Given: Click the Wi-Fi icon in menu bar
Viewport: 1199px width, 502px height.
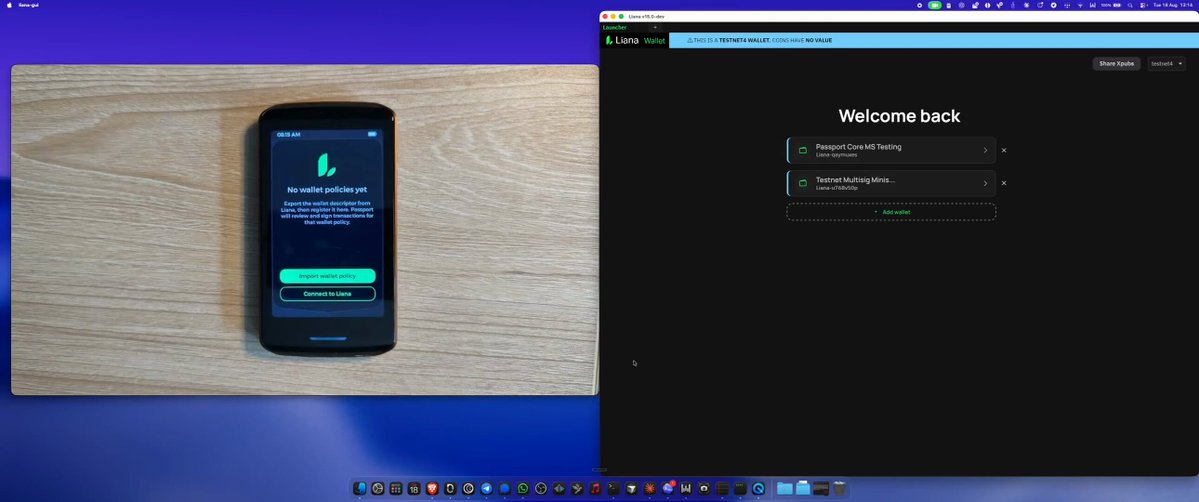Looking at the screenshot, I should click(x=1080, y=5).
